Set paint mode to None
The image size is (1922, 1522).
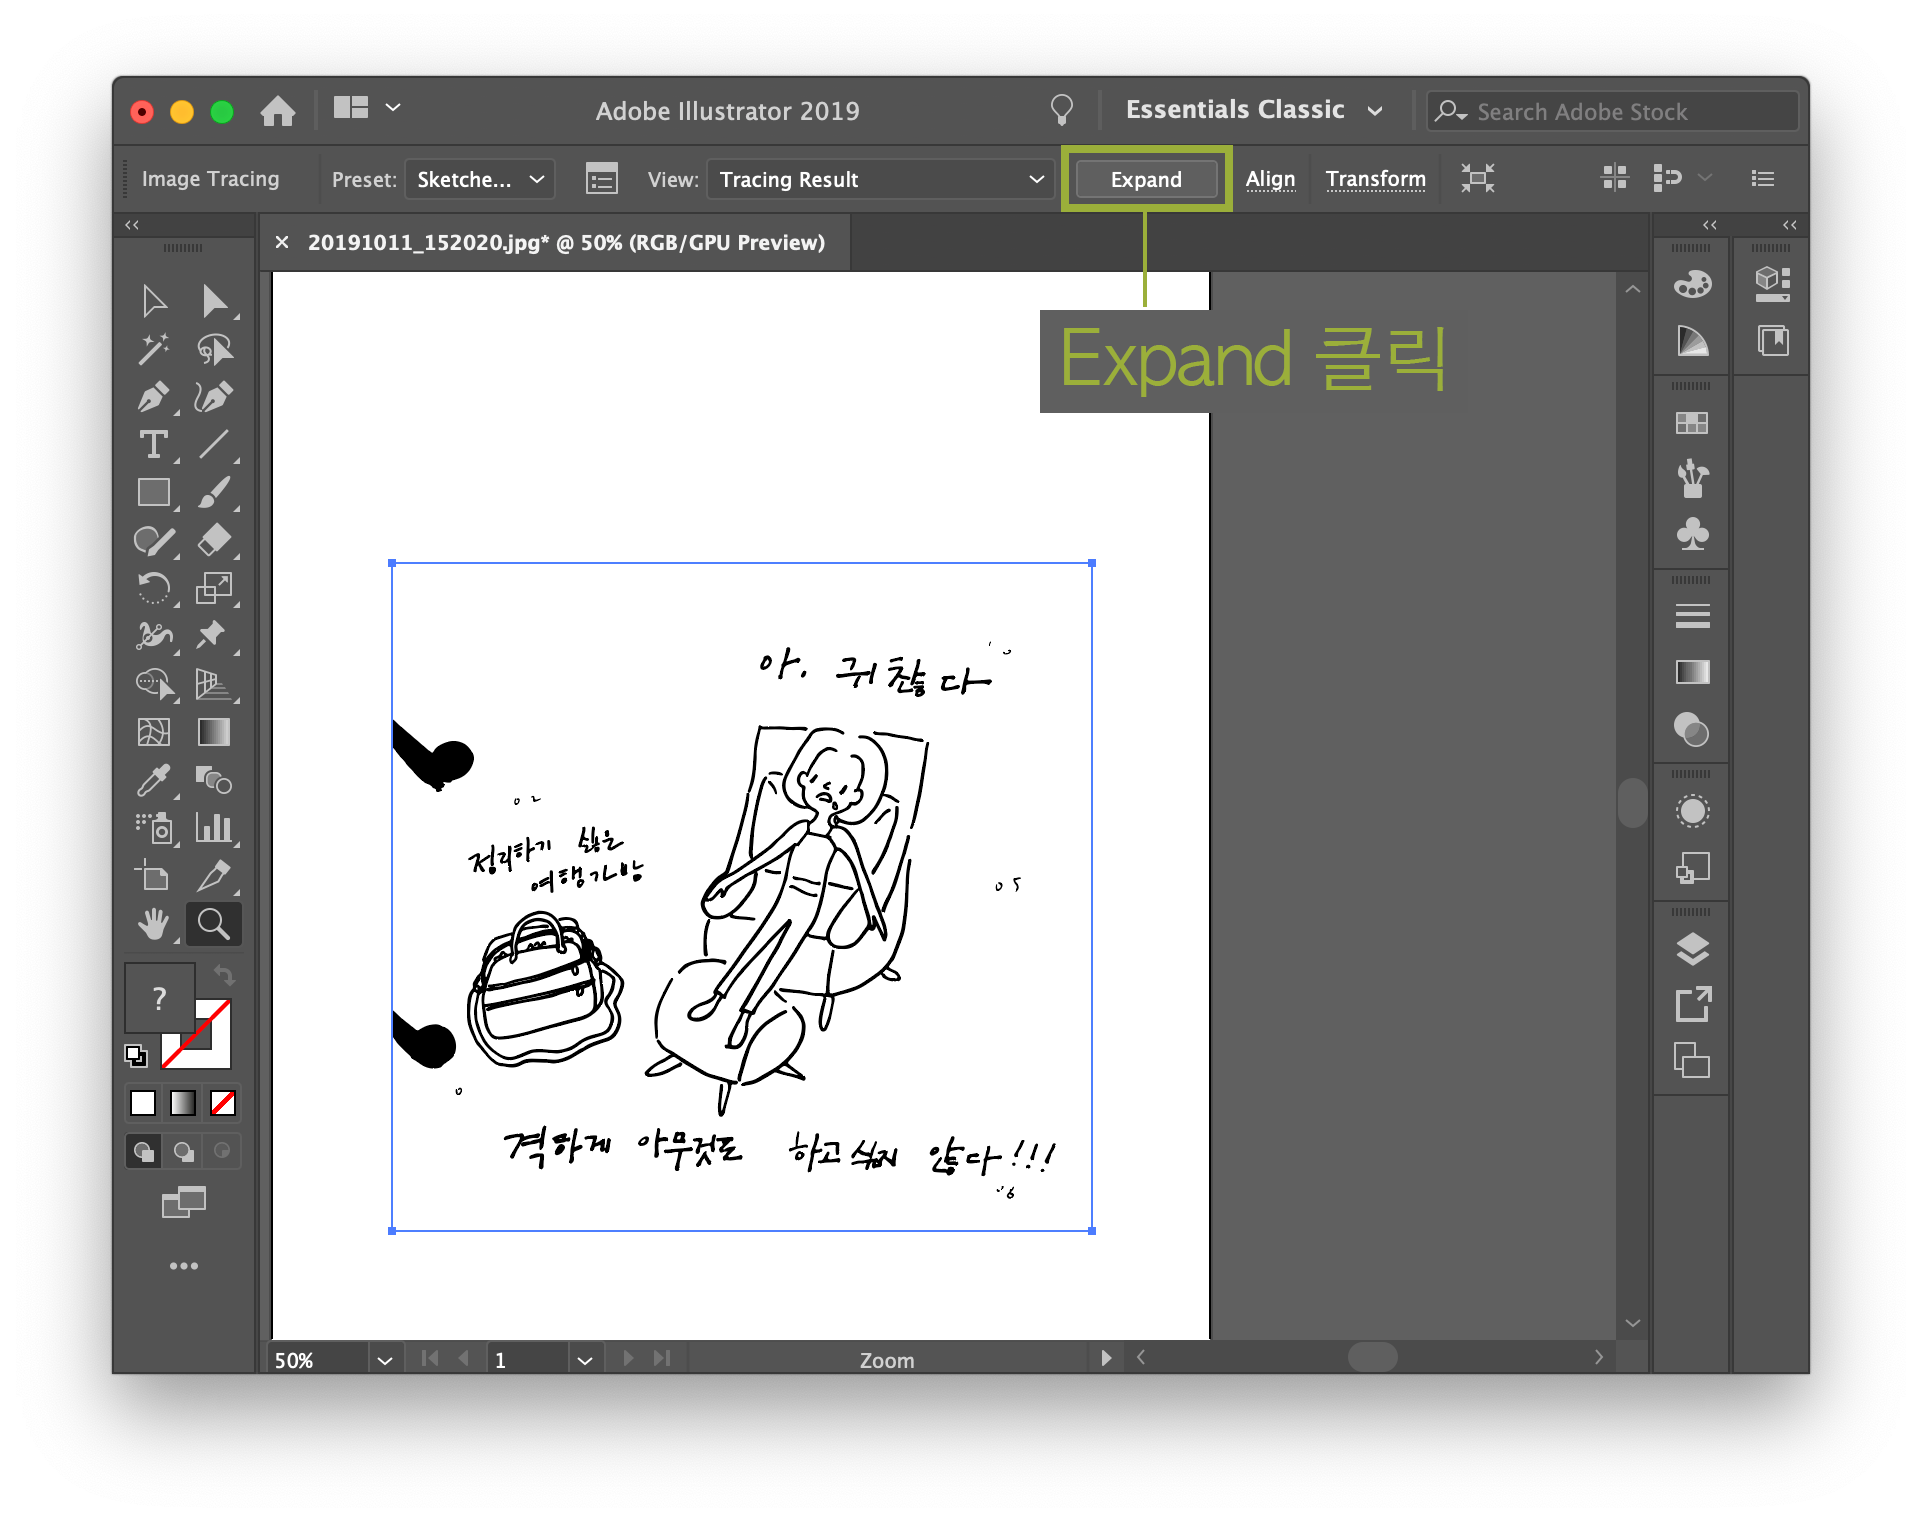tap(223, 1103)
